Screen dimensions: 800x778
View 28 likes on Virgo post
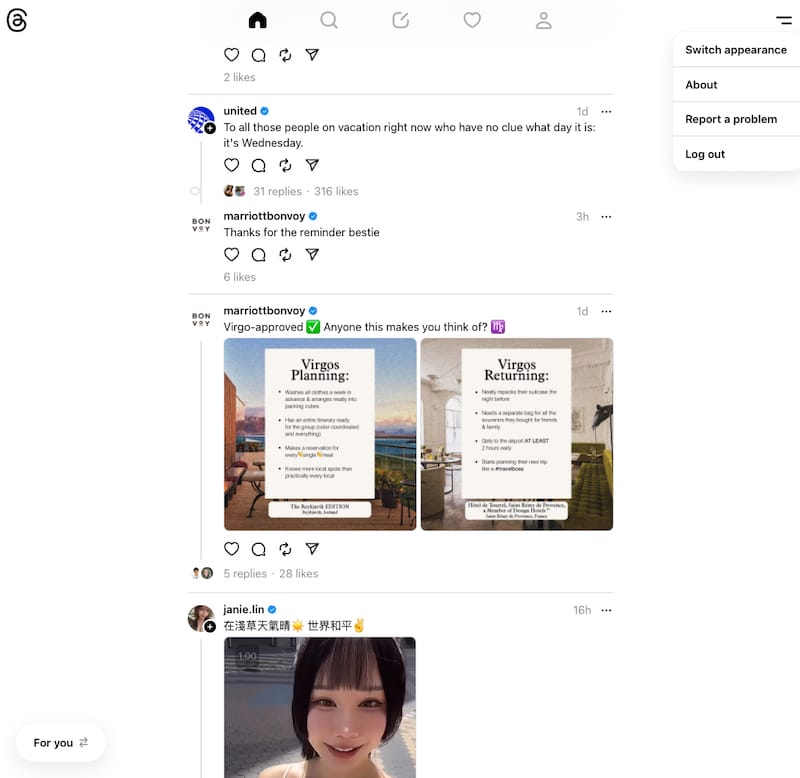pos(298,573)
